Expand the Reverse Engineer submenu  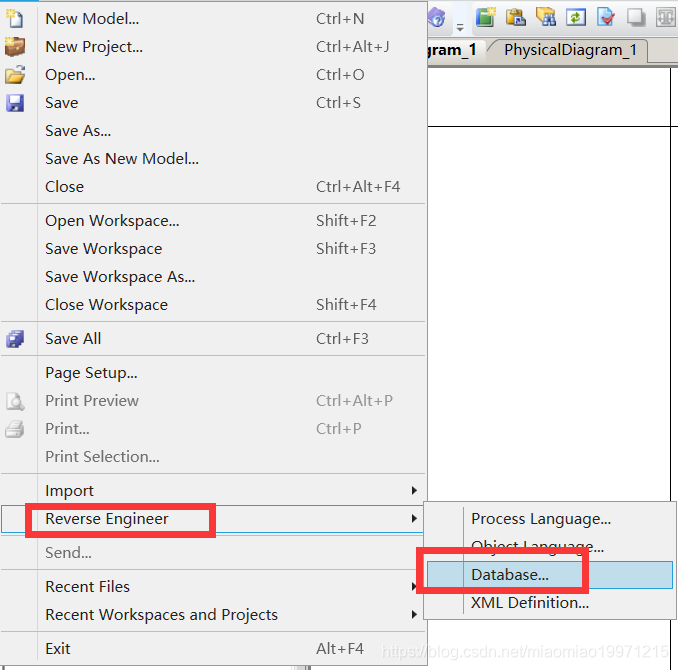pyautogui.click(x=214, y=519)
